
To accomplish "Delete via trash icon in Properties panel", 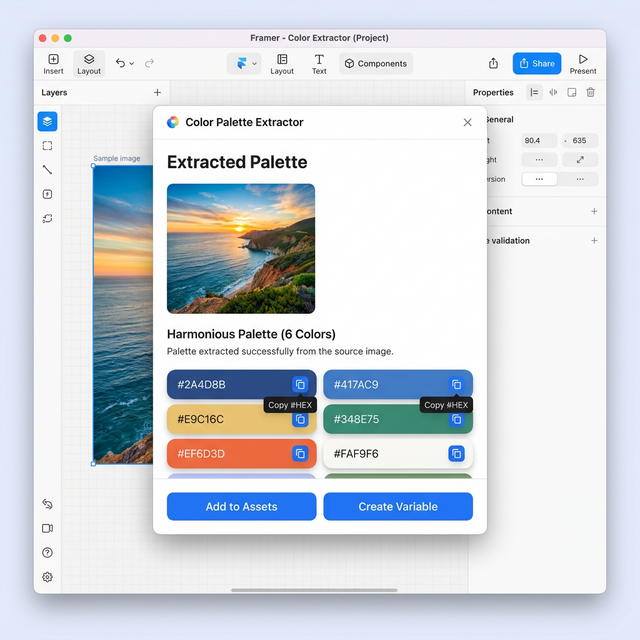I will click(590, 92).
